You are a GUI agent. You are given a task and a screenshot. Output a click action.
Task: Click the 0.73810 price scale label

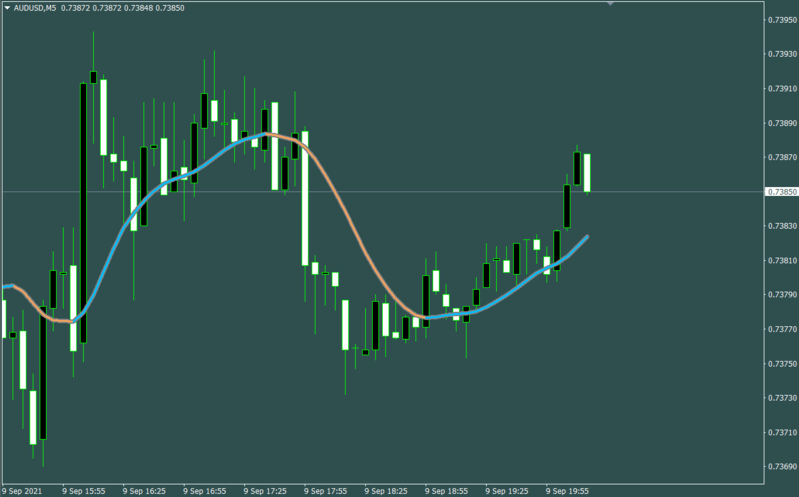[782, 260]
